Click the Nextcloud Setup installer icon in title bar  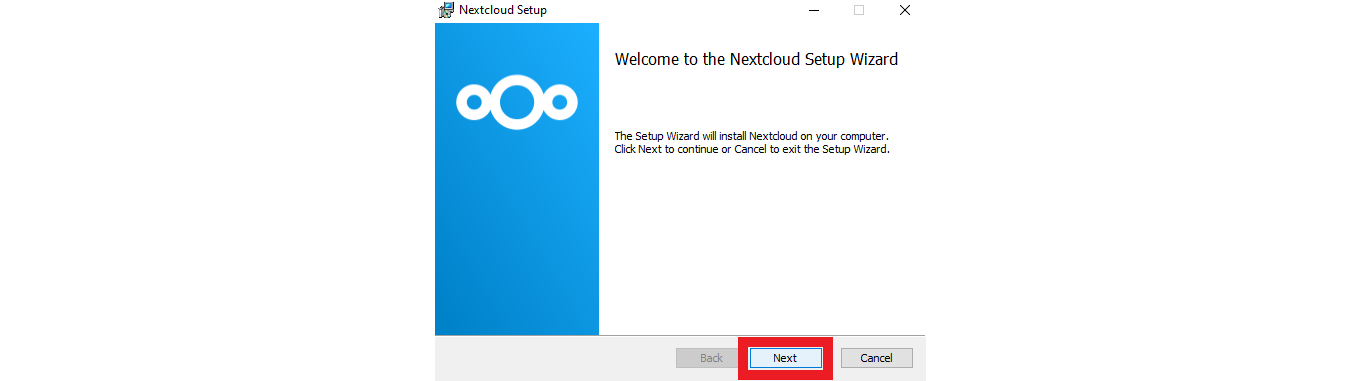pyautogui.click(x=447, y=10)
